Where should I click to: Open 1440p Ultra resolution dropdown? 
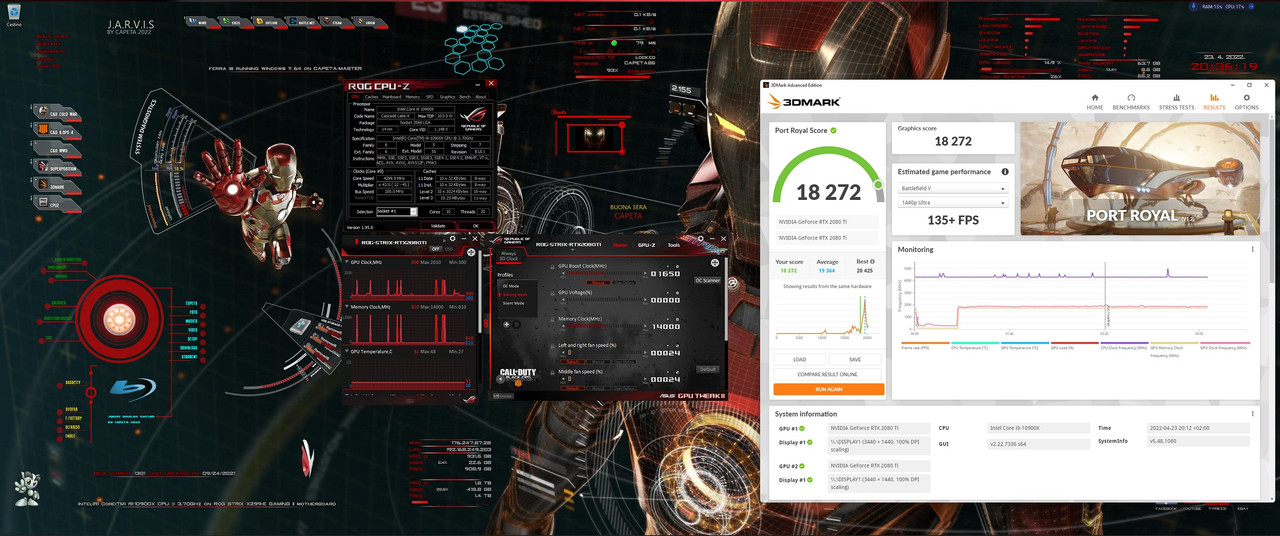click(952, 203)
